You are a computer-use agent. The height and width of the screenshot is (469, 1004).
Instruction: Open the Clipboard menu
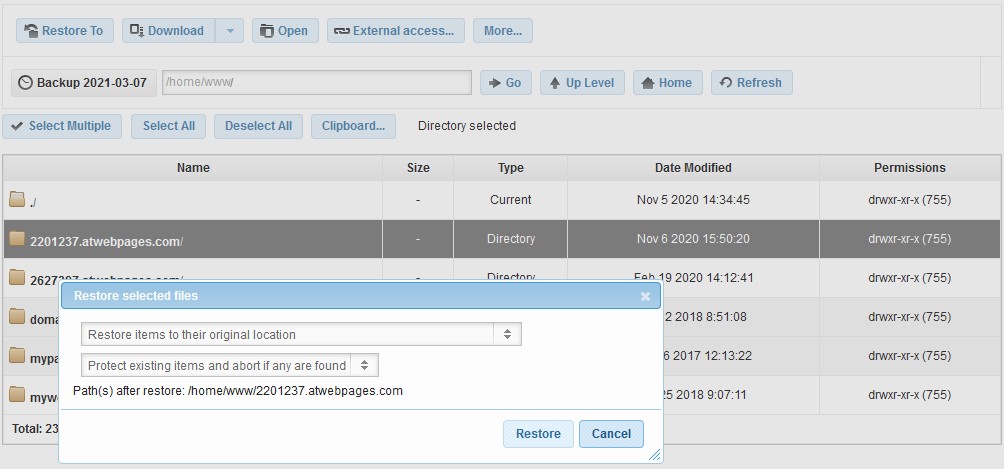point(353,126)
